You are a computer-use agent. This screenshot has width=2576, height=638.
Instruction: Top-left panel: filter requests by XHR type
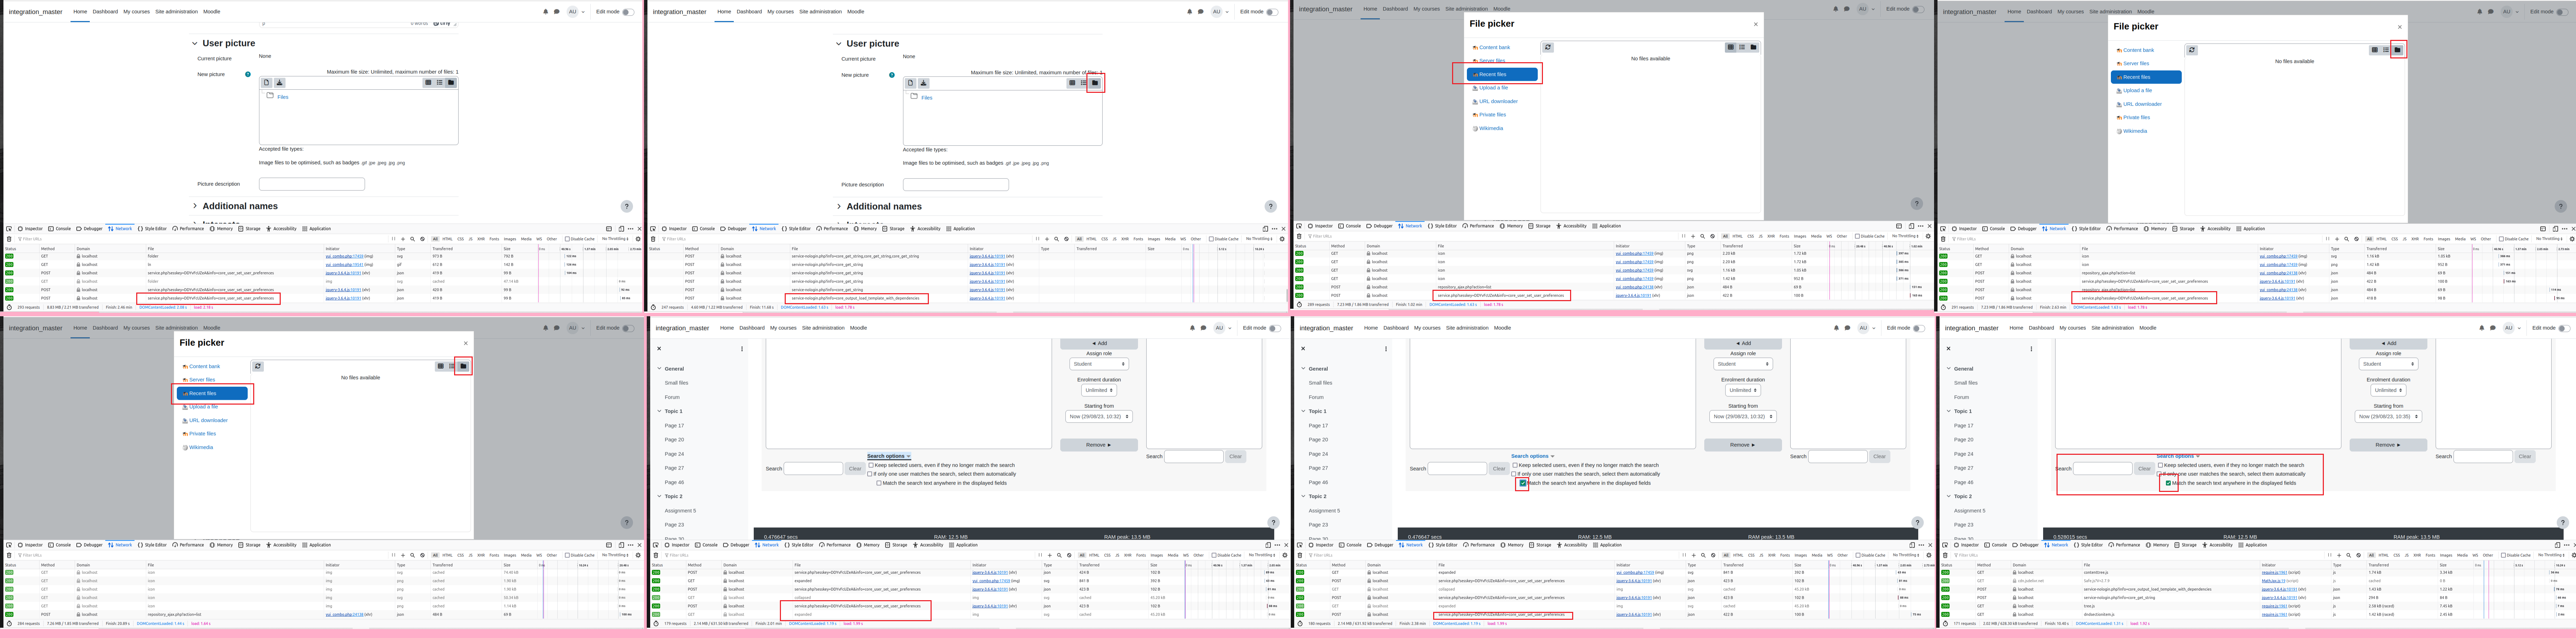coord(481,239)
